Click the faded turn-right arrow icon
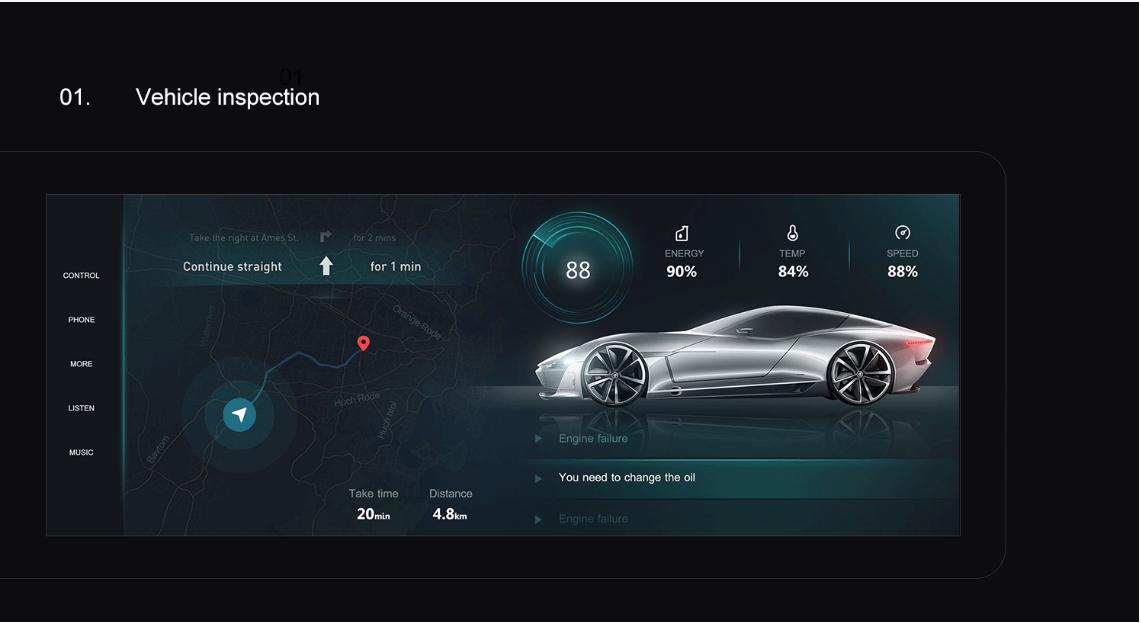 pos(325,237)
